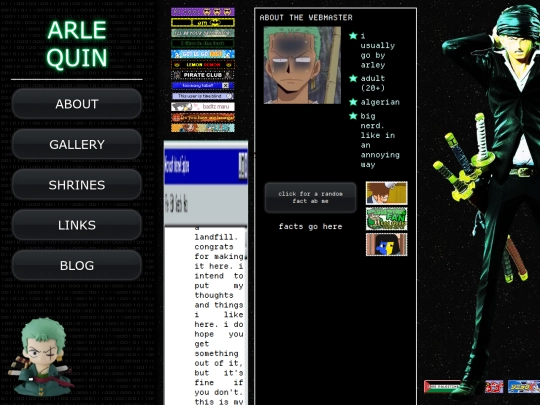The image size is (540, 405).
Task: Click the red Japanese text badge
Action: click(494, 386)
